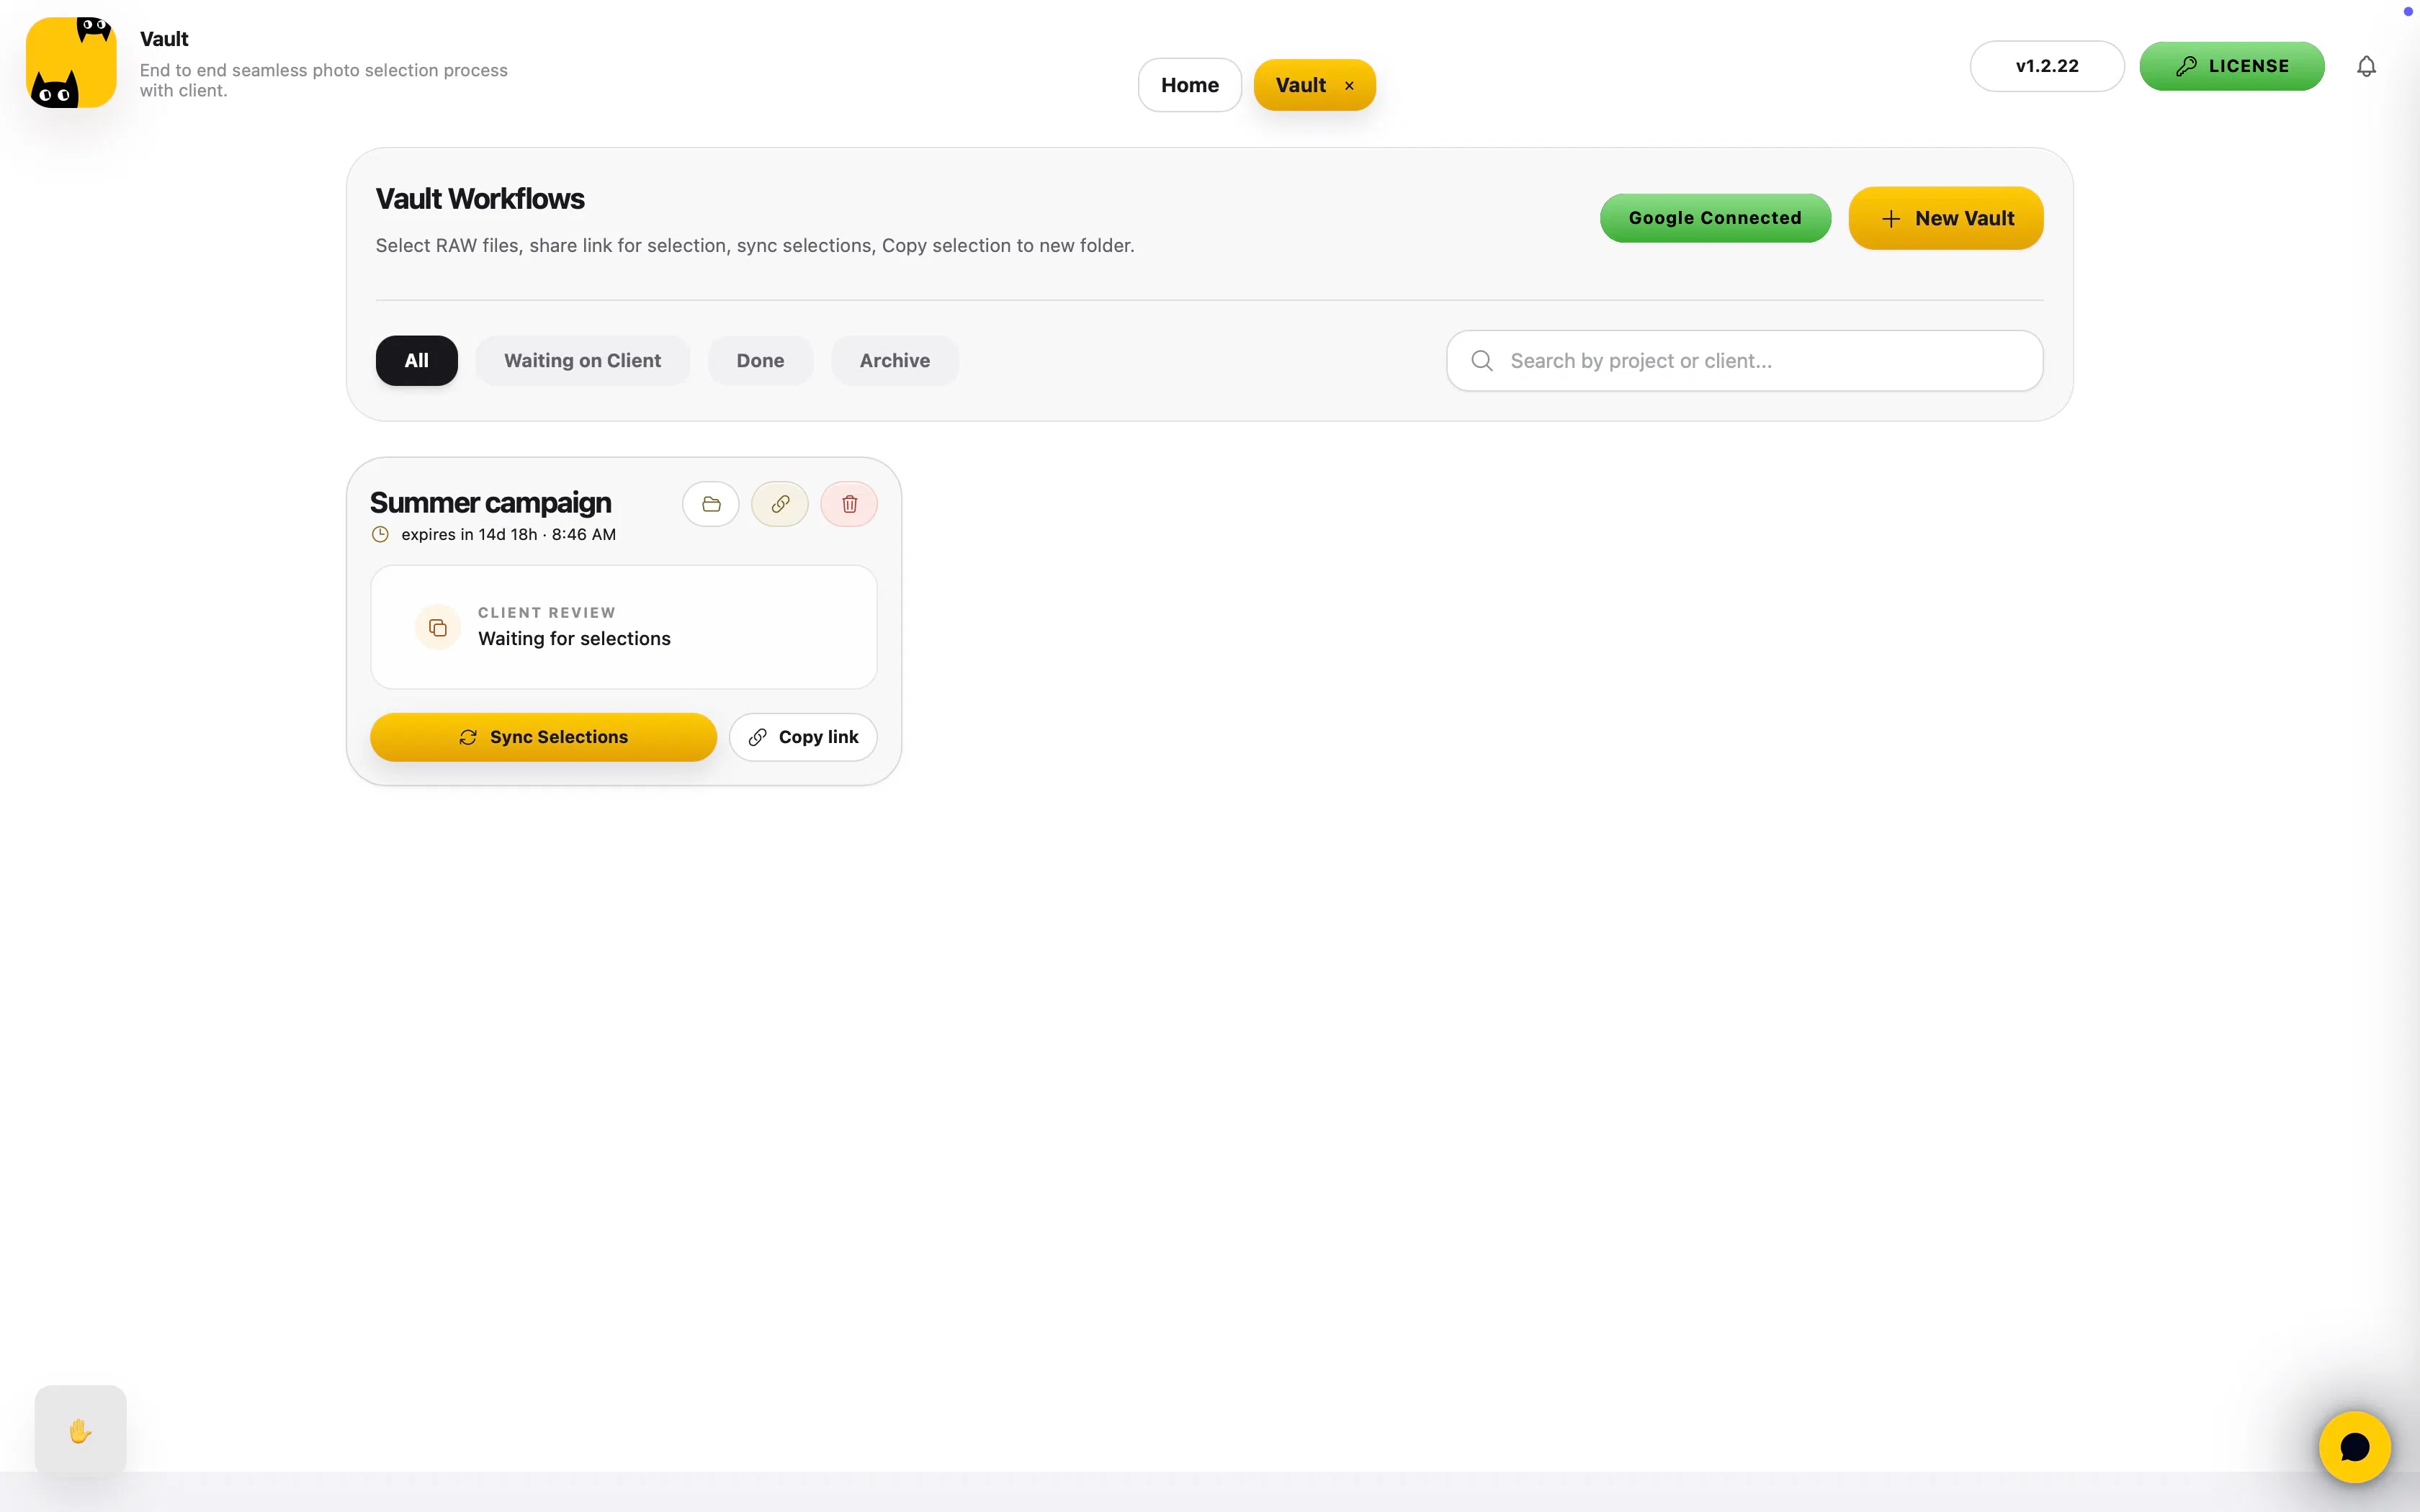The image size is (2420, 1512).
Task: Open the Archive filter
Action: tap(895, 361)
